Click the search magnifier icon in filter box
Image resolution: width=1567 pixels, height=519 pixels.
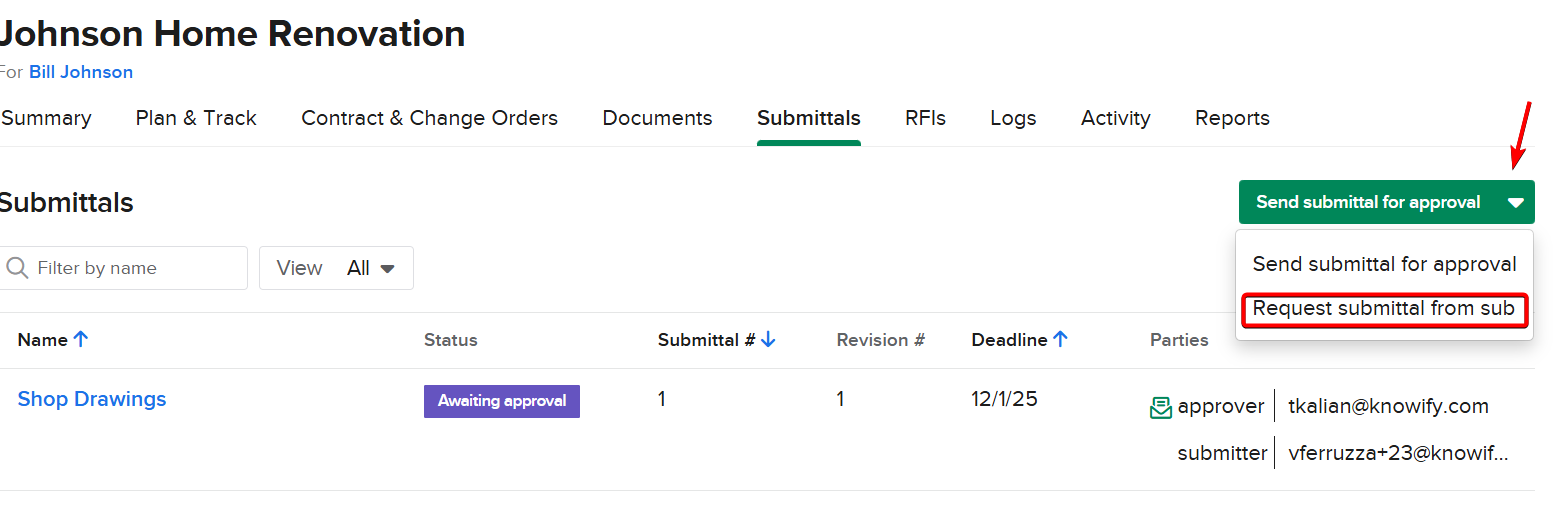coord(17,268)
